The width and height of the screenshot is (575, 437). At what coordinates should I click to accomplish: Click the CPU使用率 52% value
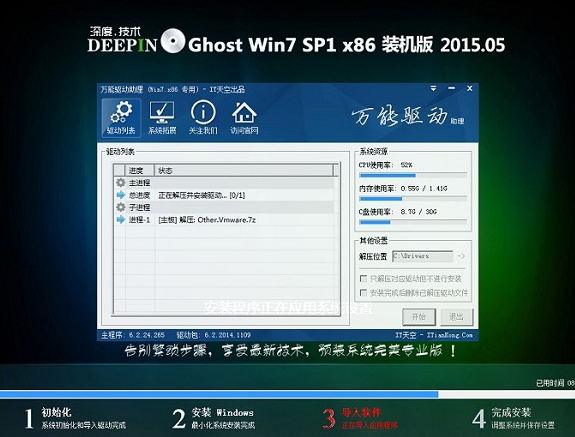tap(407, 165)
